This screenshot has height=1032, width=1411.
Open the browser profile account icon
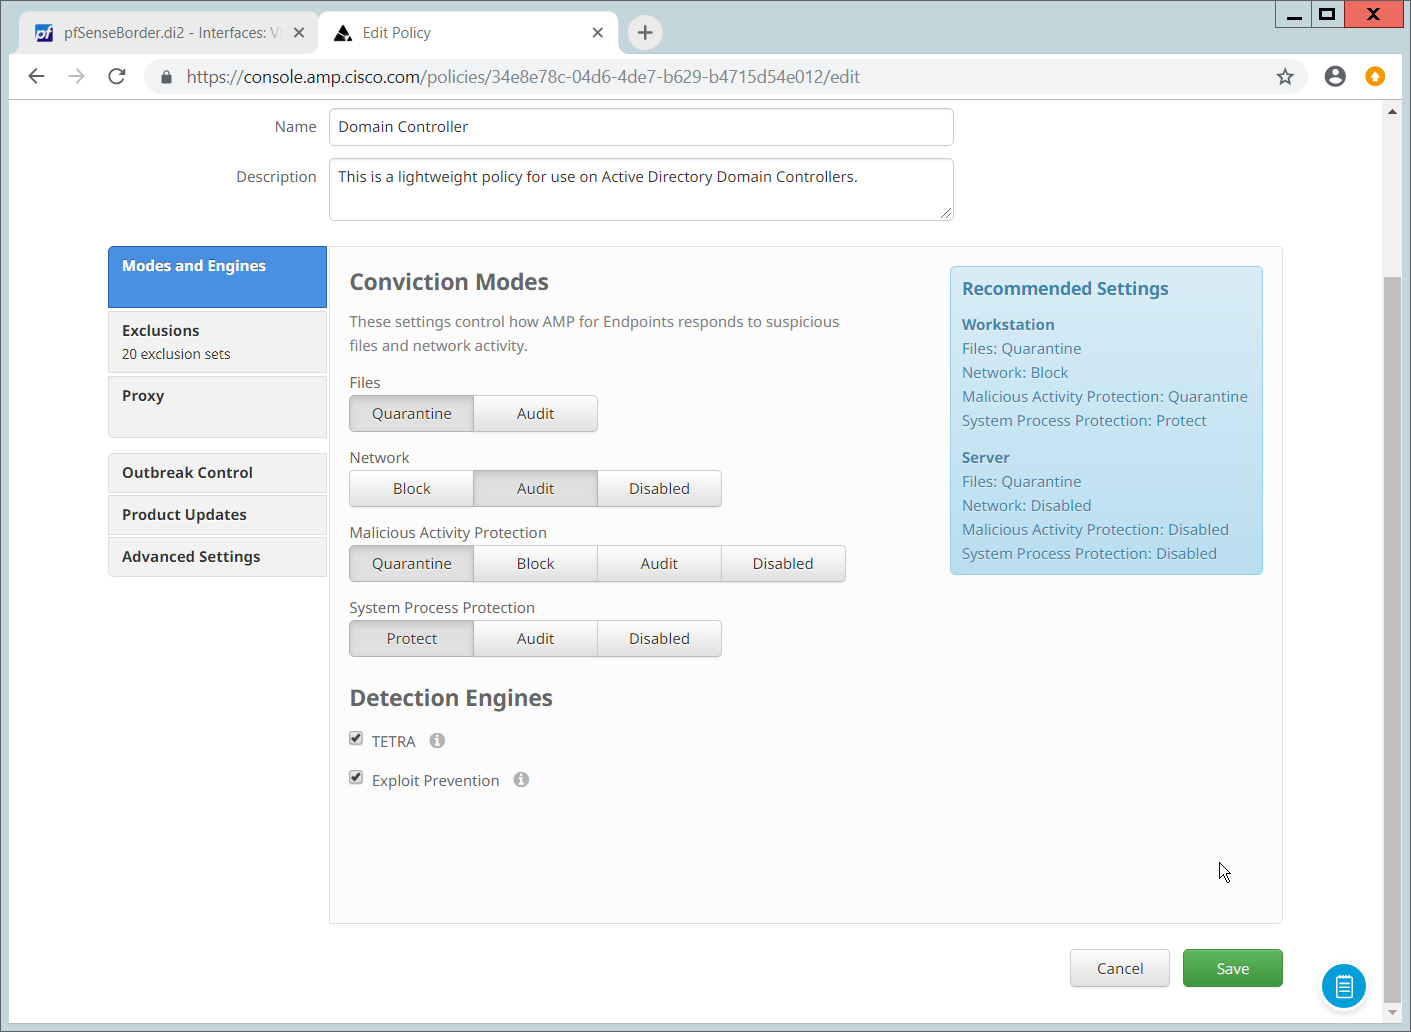coord(1334,77)
